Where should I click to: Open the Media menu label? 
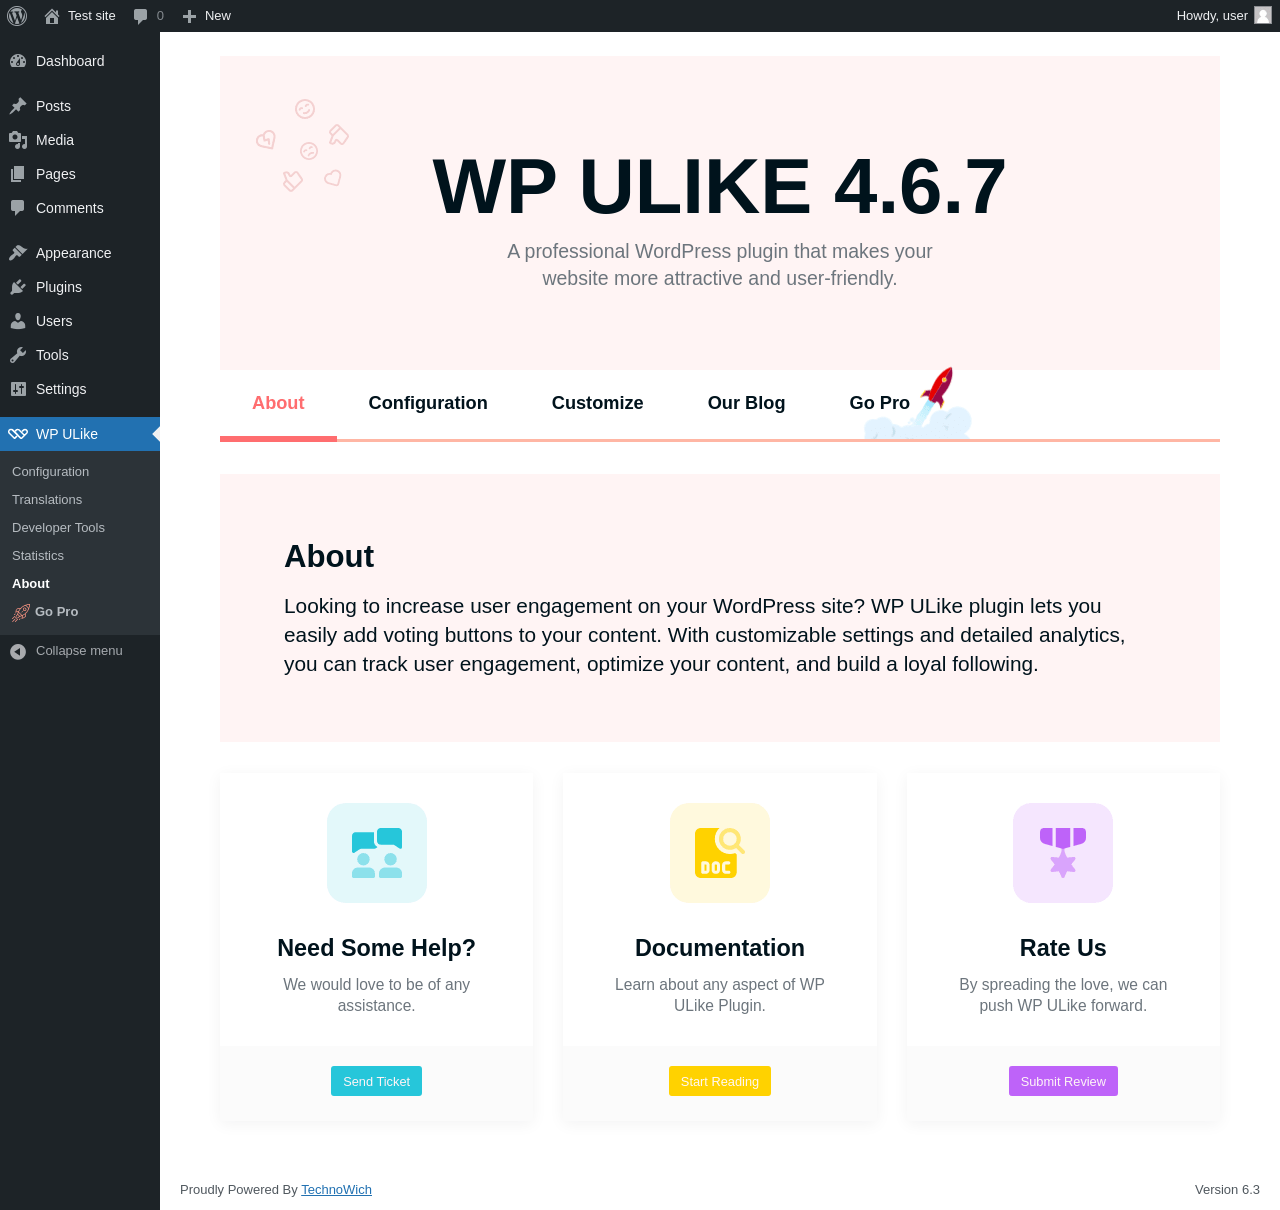(x=55, y=140)
